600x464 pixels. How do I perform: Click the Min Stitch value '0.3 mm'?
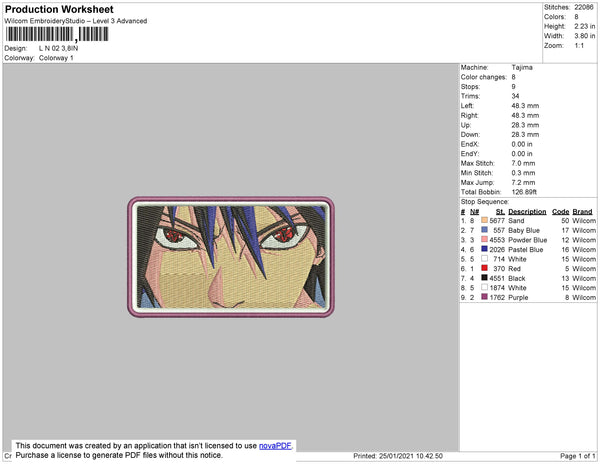[523, 173]
